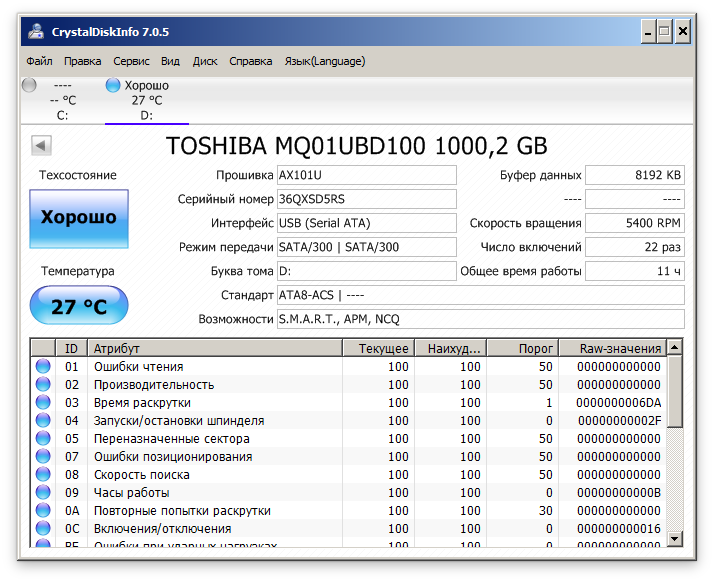Click the Число включений value 22 раз

tap(635, 247)
